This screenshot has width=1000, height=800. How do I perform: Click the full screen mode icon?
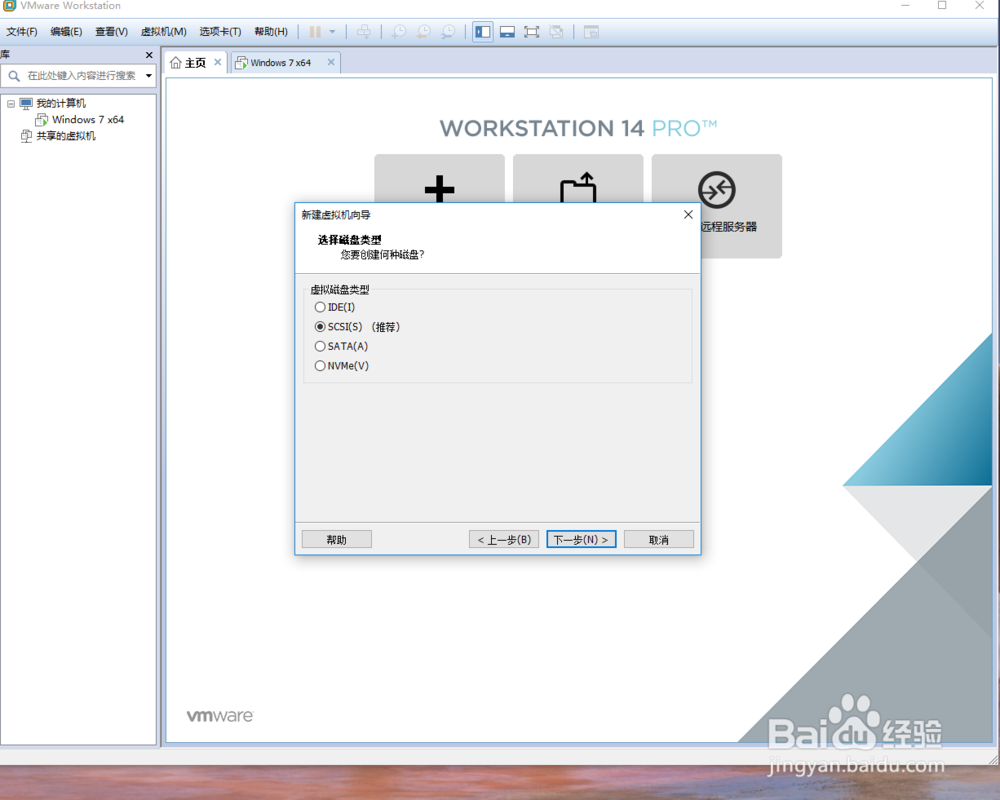[x=531, y=32]
